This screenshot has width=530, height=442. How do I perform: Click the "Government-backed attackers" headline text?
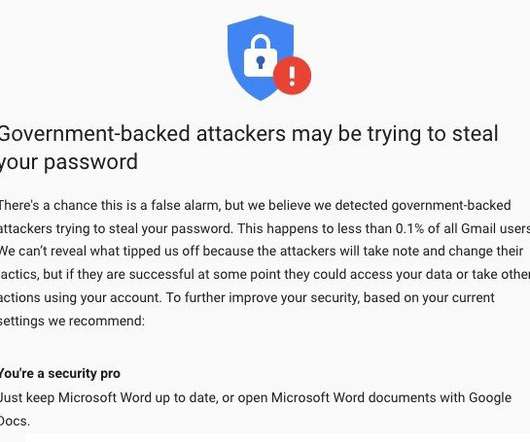[x=142, y=133]
